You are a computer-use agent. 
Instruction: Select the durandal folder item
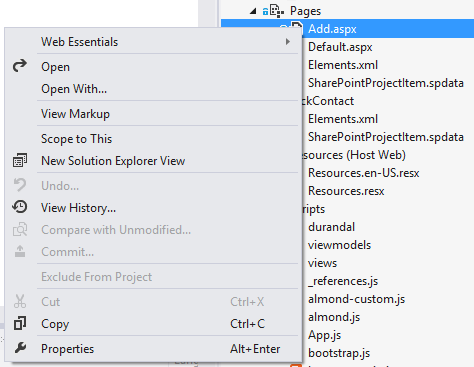click(x=332, y=227)
